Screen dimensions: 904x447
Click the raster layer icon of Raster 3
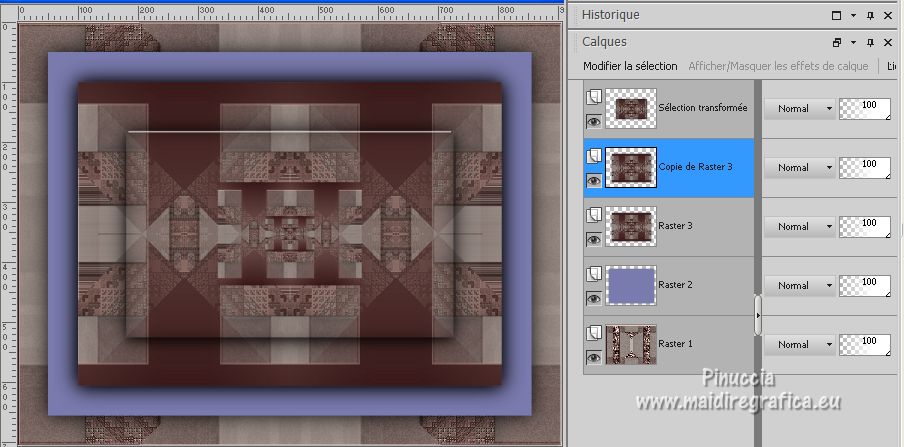[594, 215]
